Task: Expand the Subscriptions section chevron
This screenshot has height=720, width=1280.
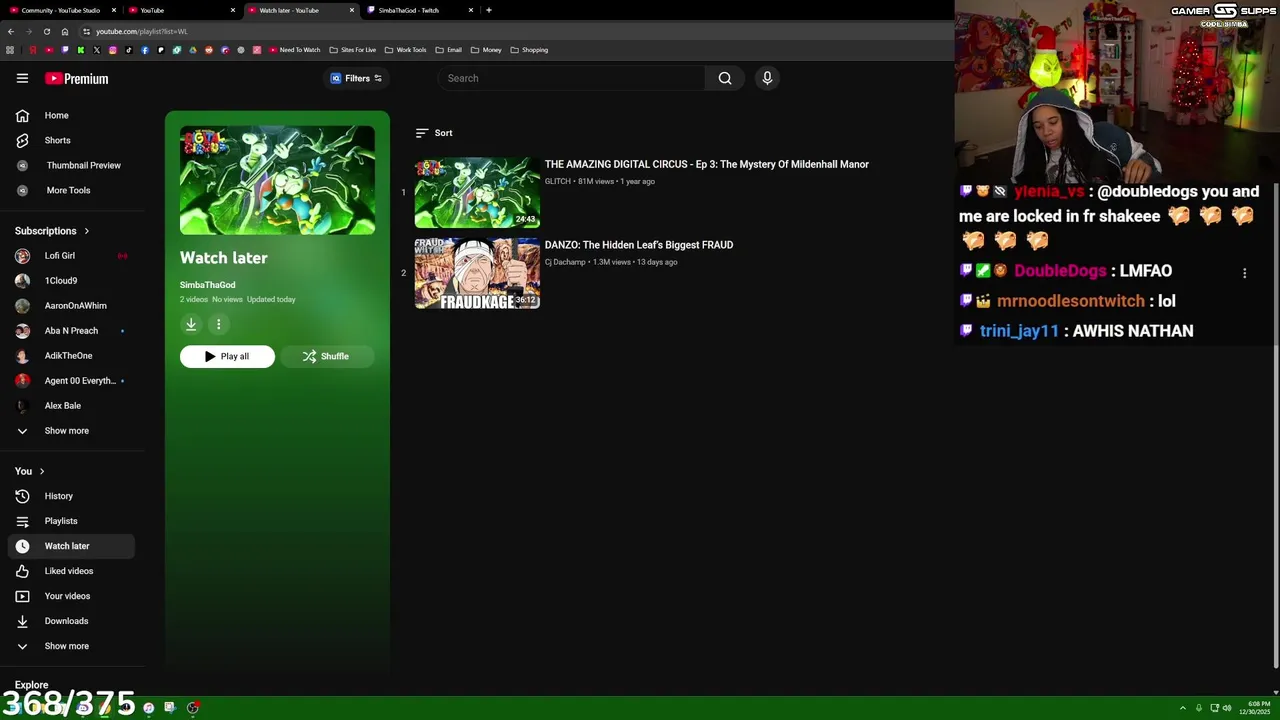Action: [x=86, y=231]
